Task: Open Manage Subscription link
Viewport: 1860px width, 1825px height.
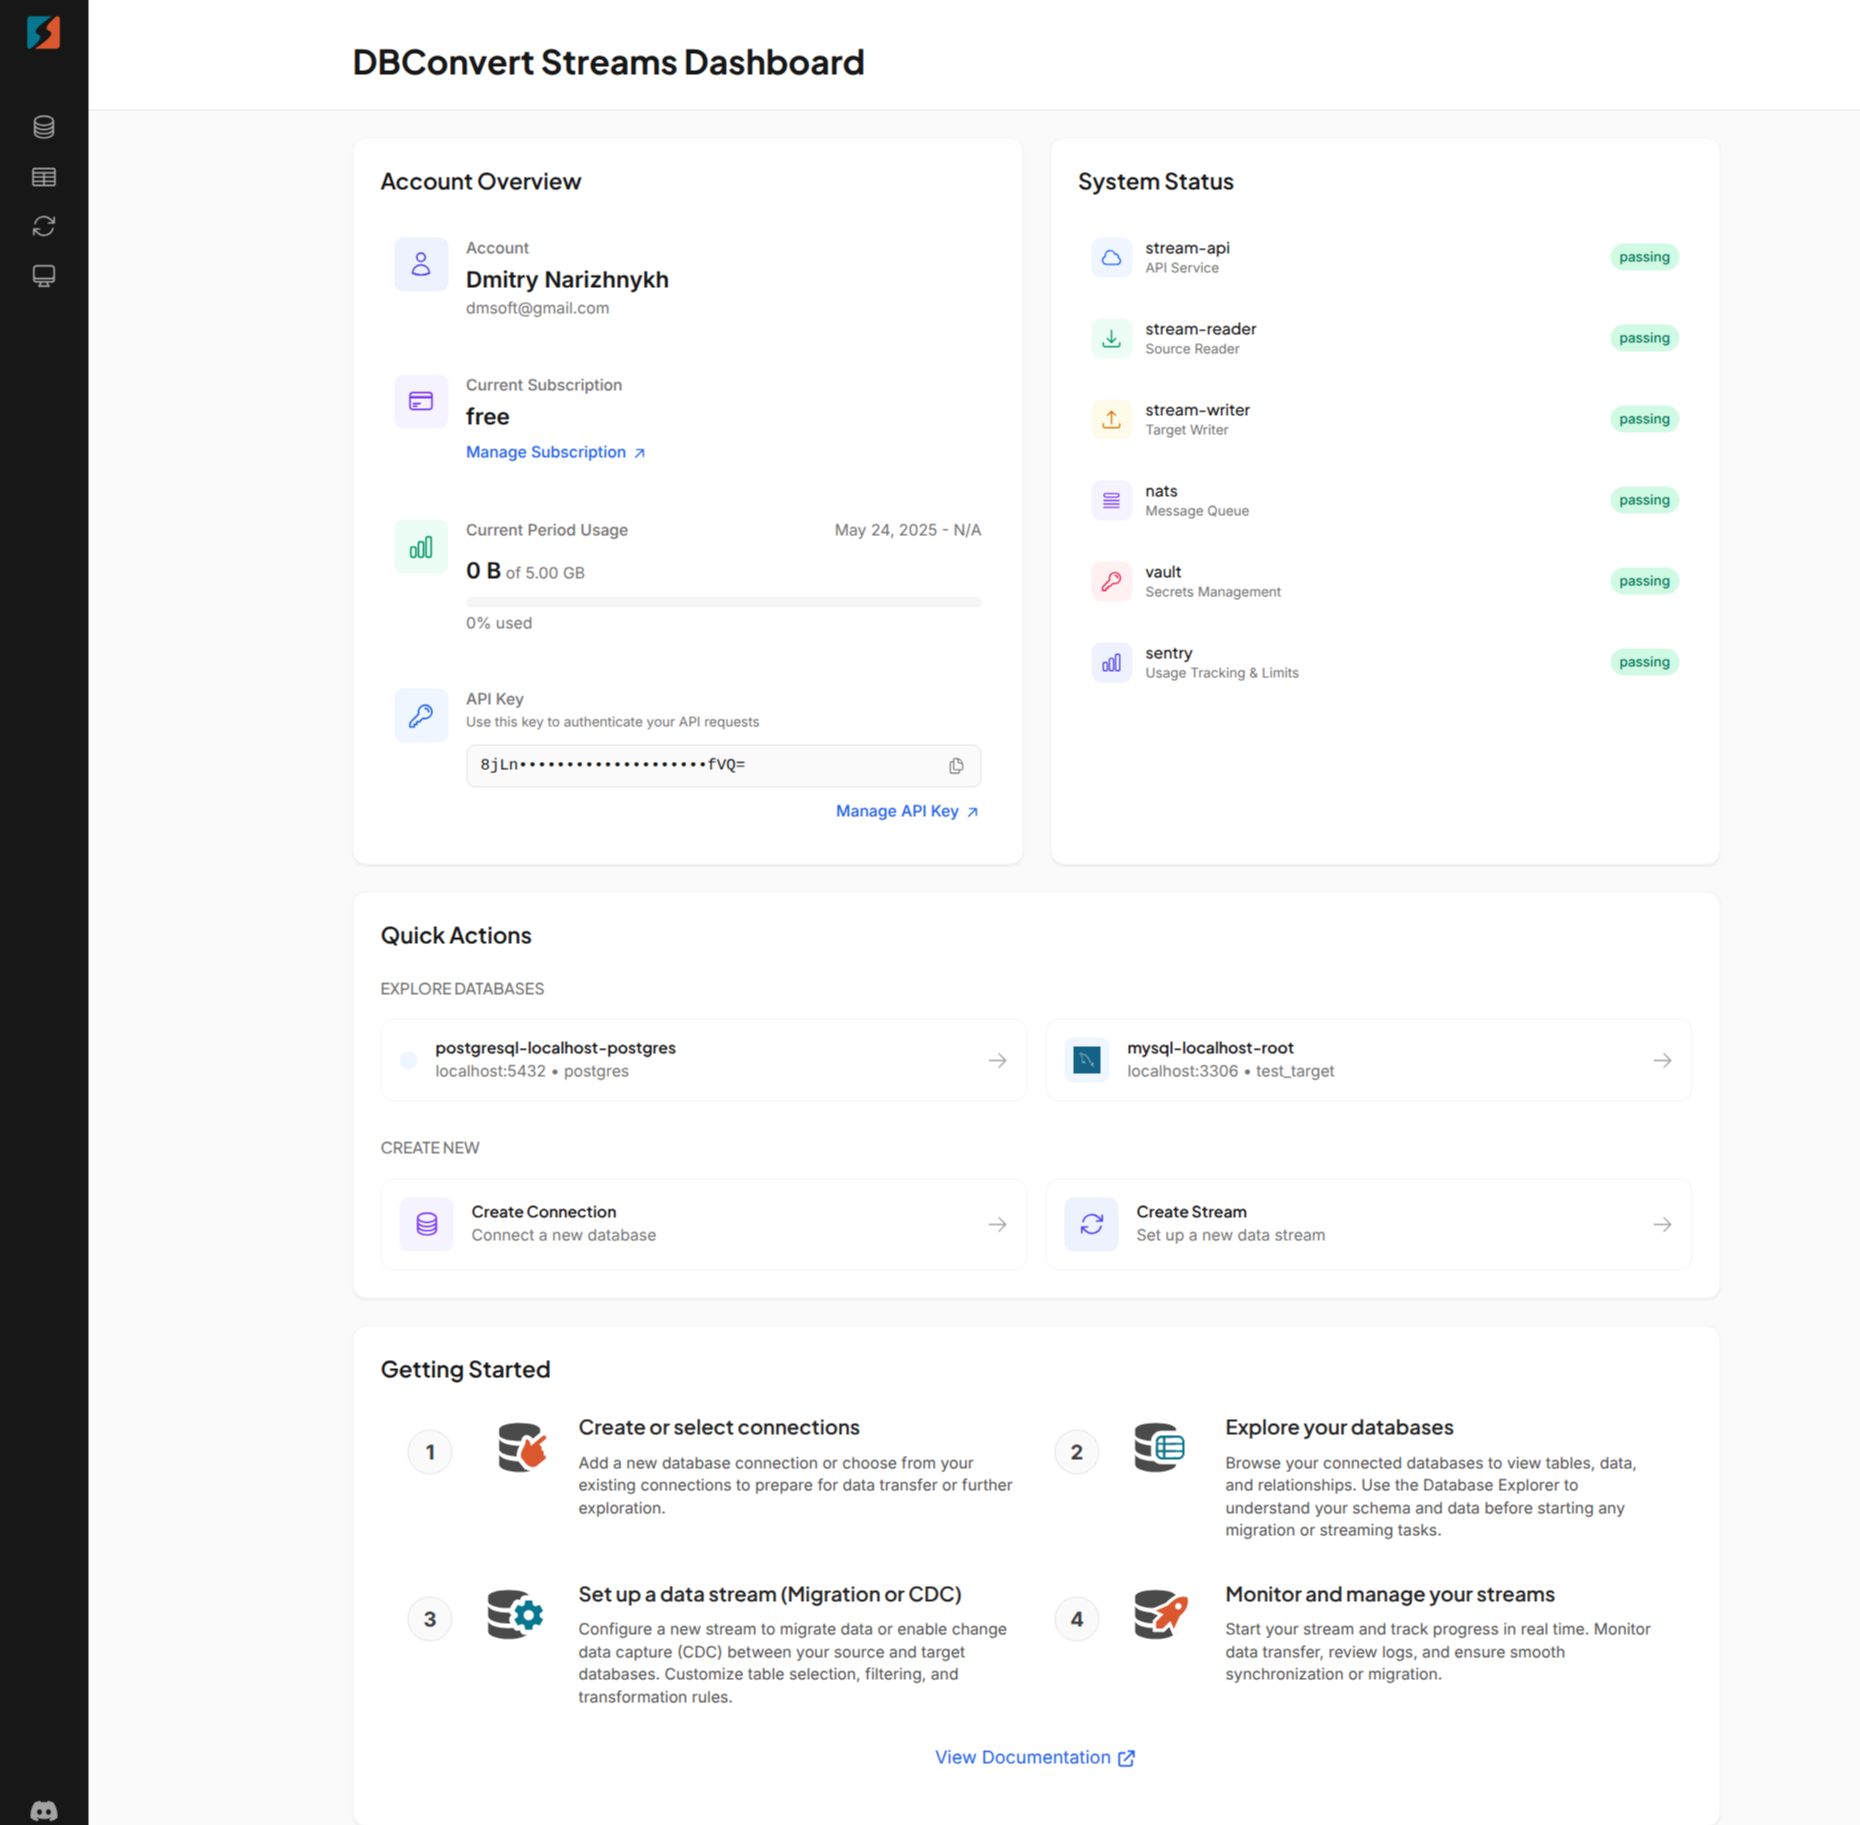Action: tap(555, 452)
